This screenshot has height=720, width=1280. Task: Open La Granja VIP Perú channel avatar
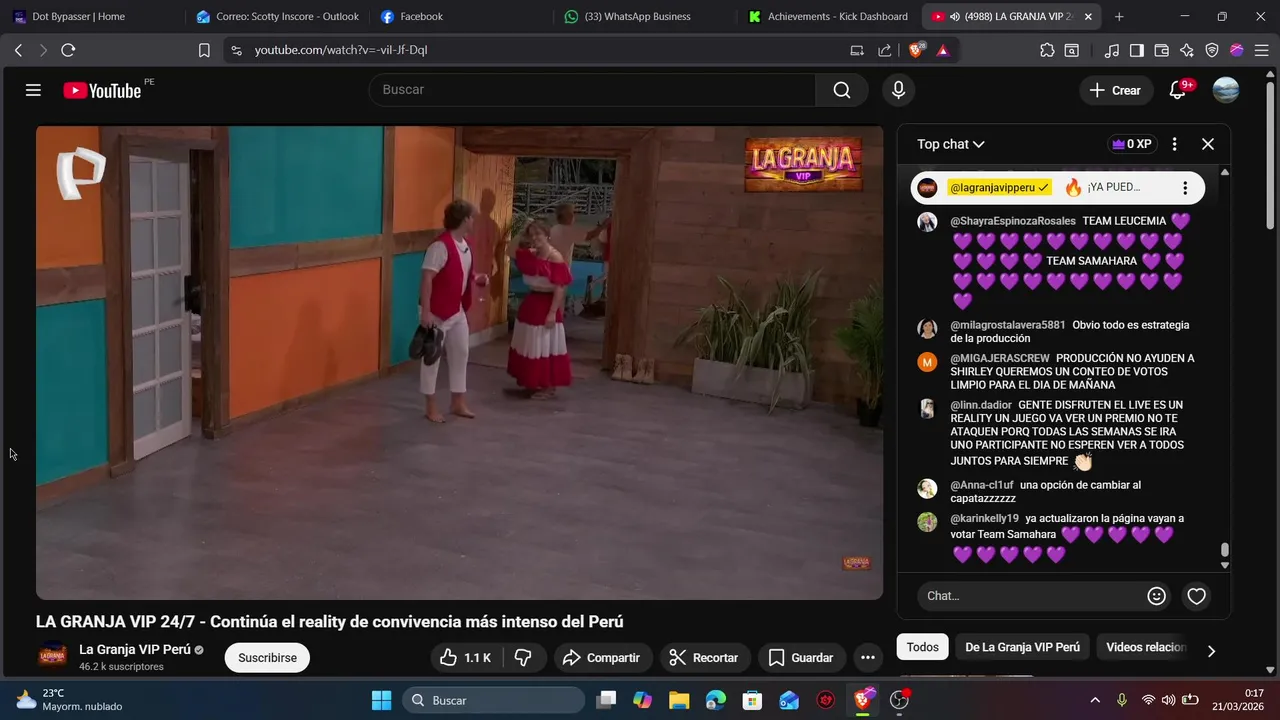[x=52, y=656]
